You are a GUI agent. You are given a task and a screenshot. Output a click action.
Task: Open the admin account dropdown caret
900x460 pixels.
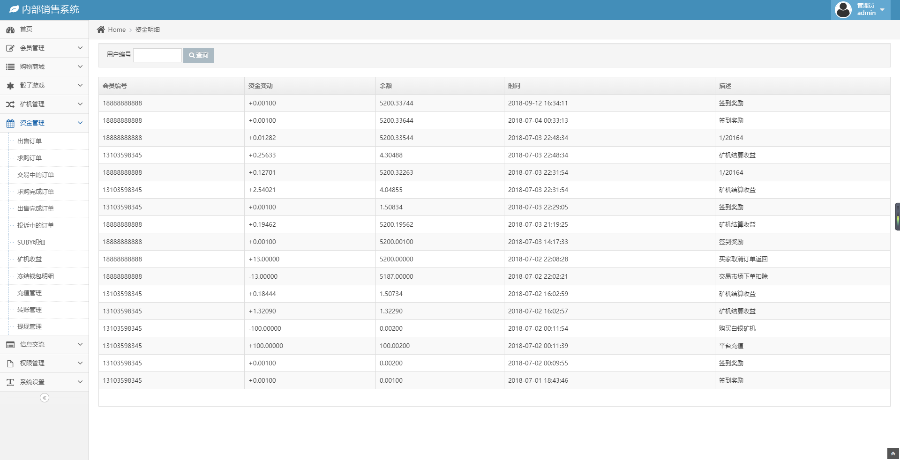pyautogui.click(x=883, y=10)
